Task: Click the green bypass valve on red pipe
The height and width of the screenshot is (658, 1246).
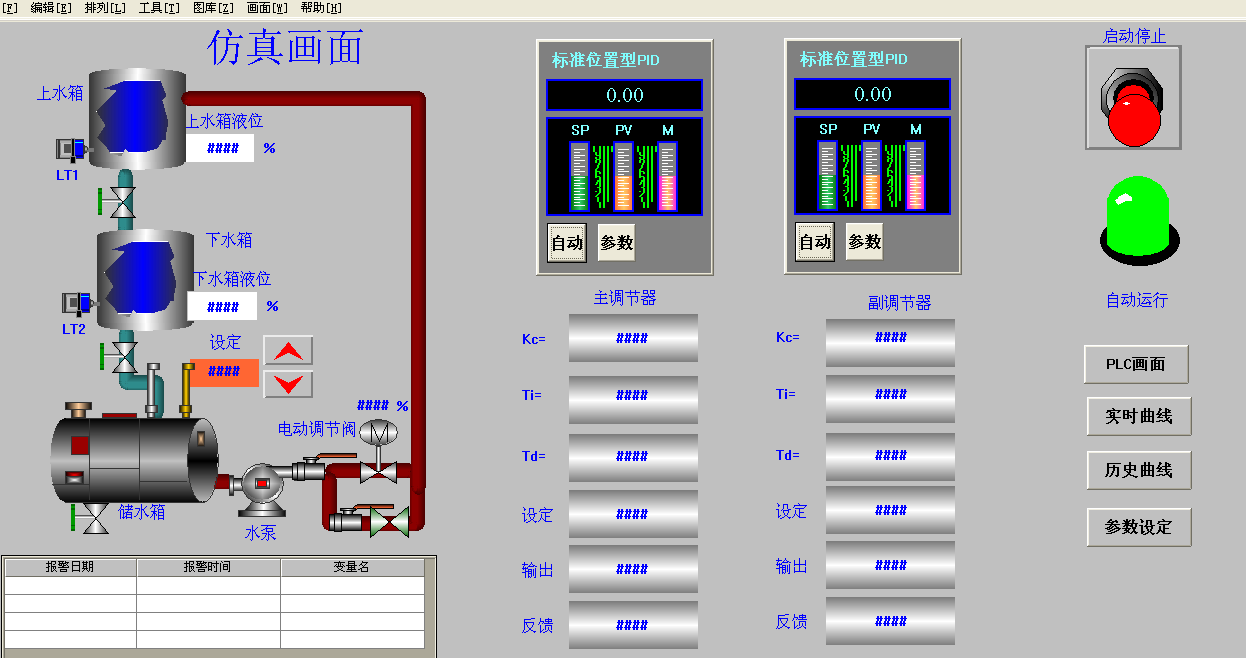Action: pyautogui.click(x=390, y=521)
